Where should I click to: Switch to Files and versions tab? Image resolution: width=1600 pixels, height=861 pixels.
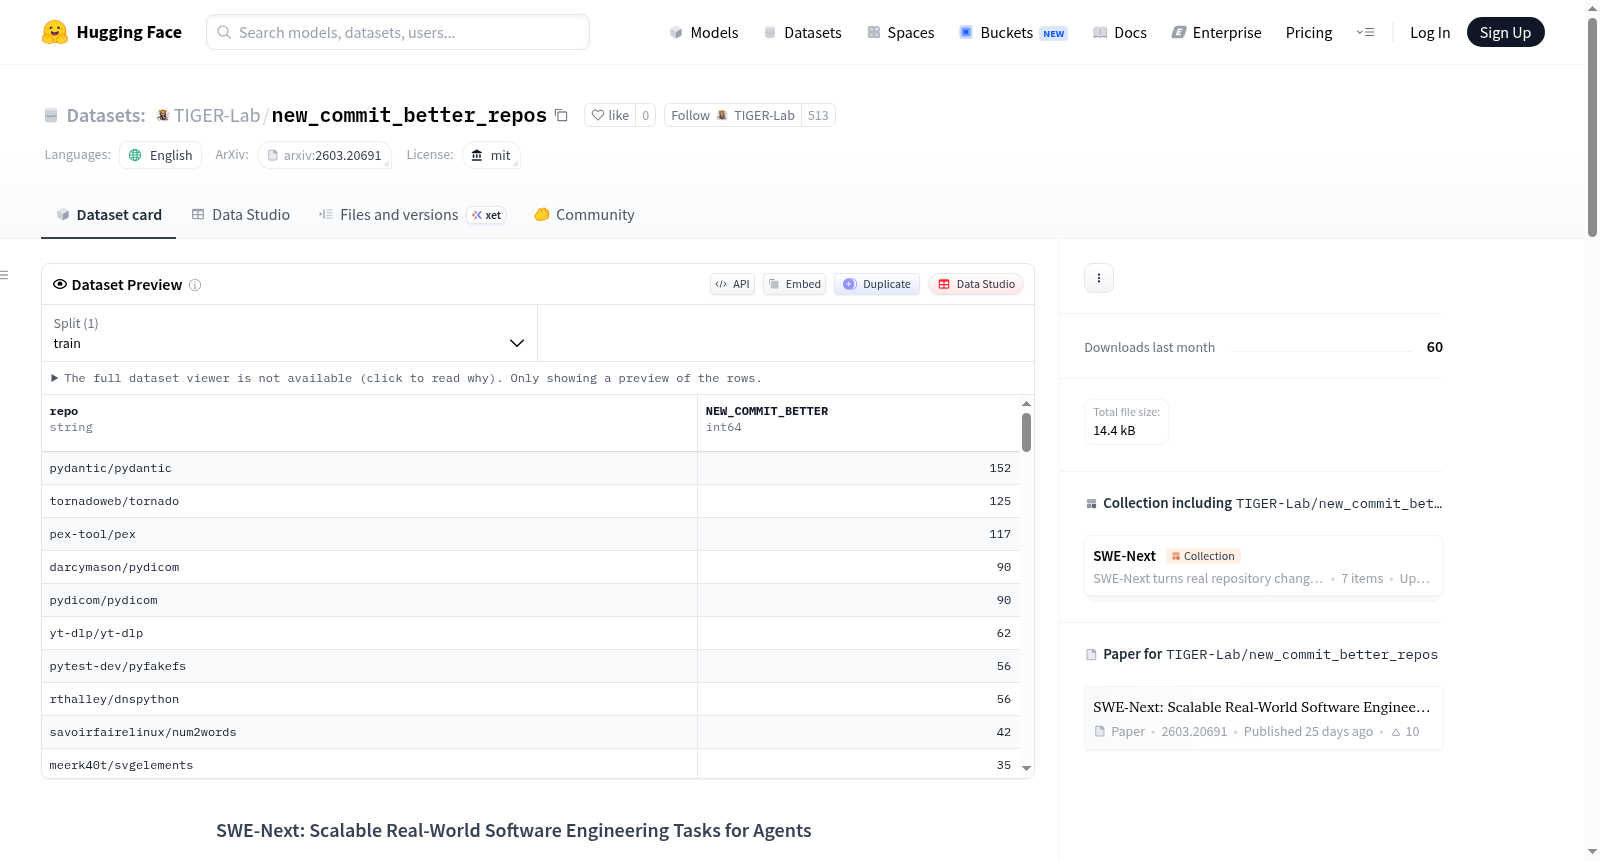412,215
